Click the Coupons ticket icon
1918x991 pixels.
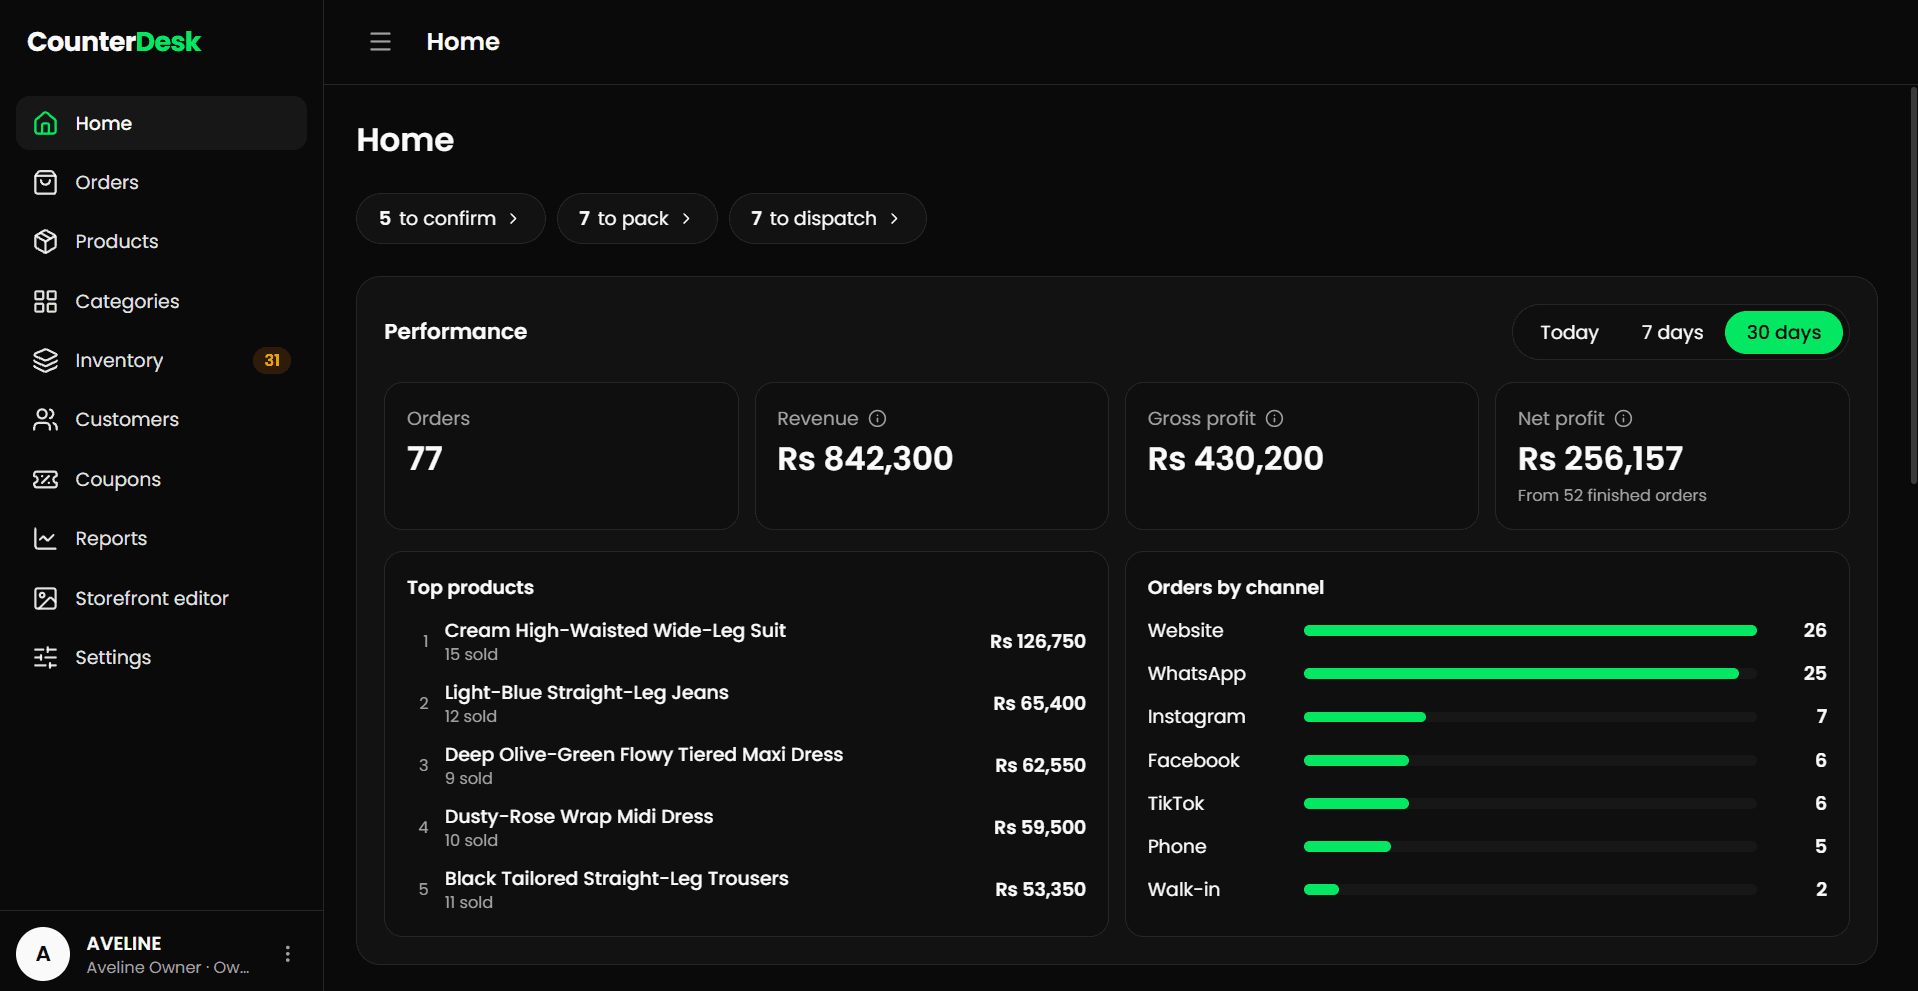[45, 479]
